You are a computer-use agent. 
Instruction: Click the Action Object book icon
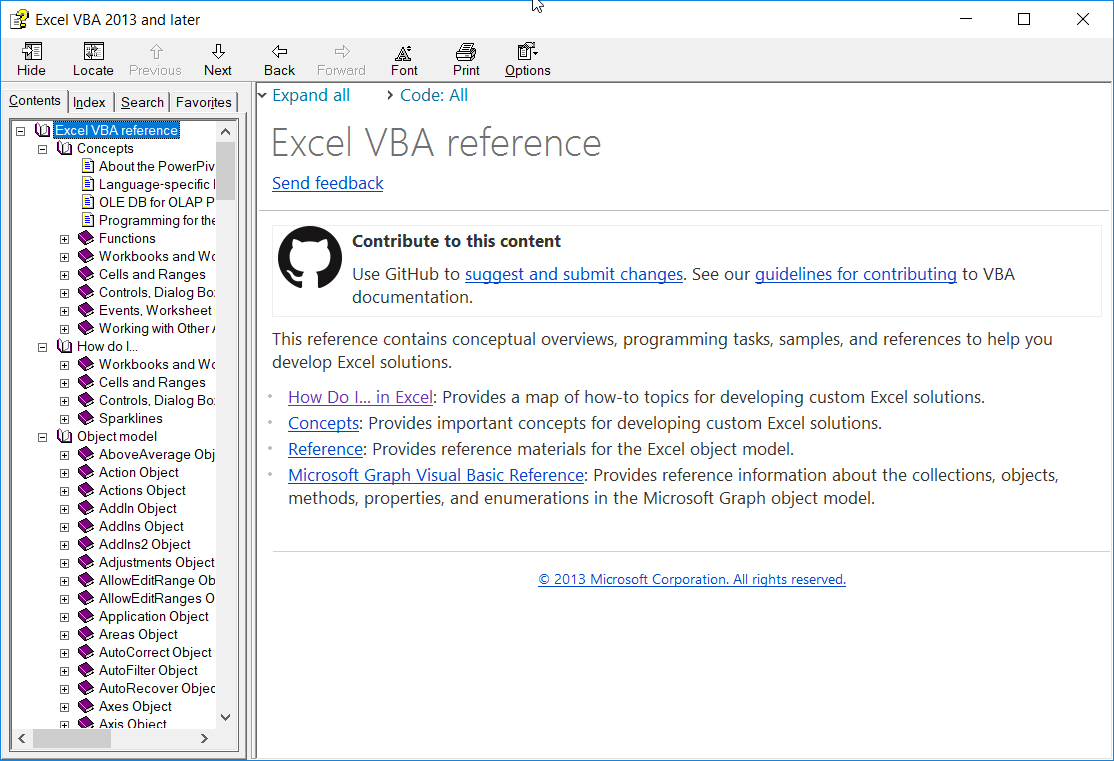(x=86, y=472)
